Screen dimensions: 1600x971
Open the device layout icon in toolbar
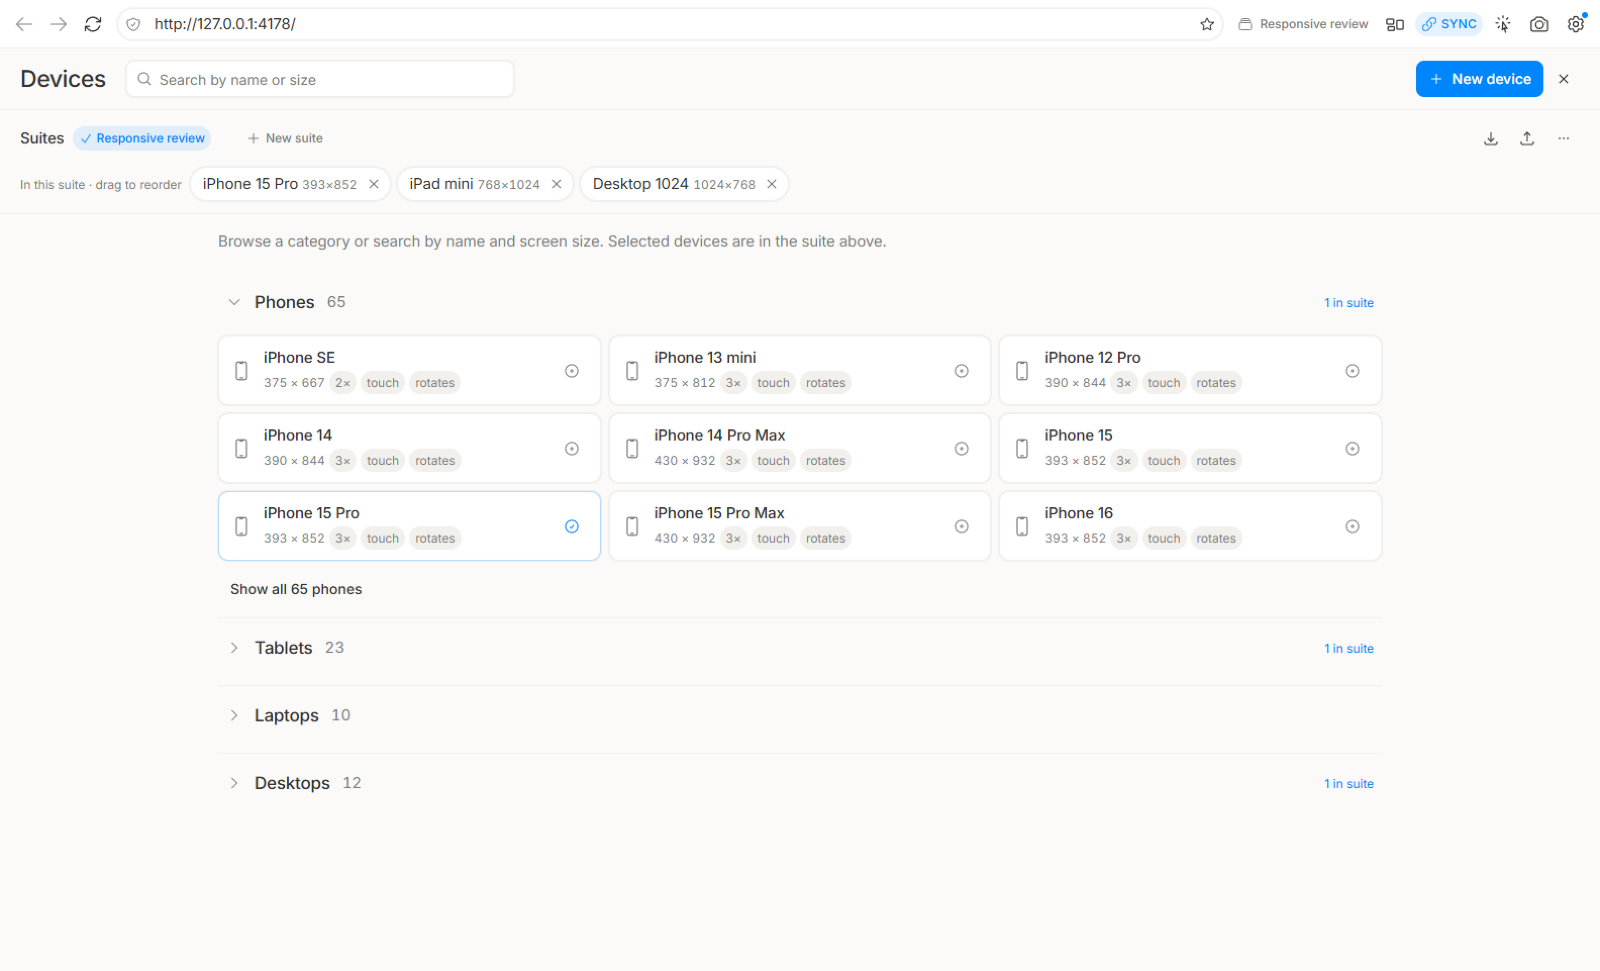point(1395,24)
